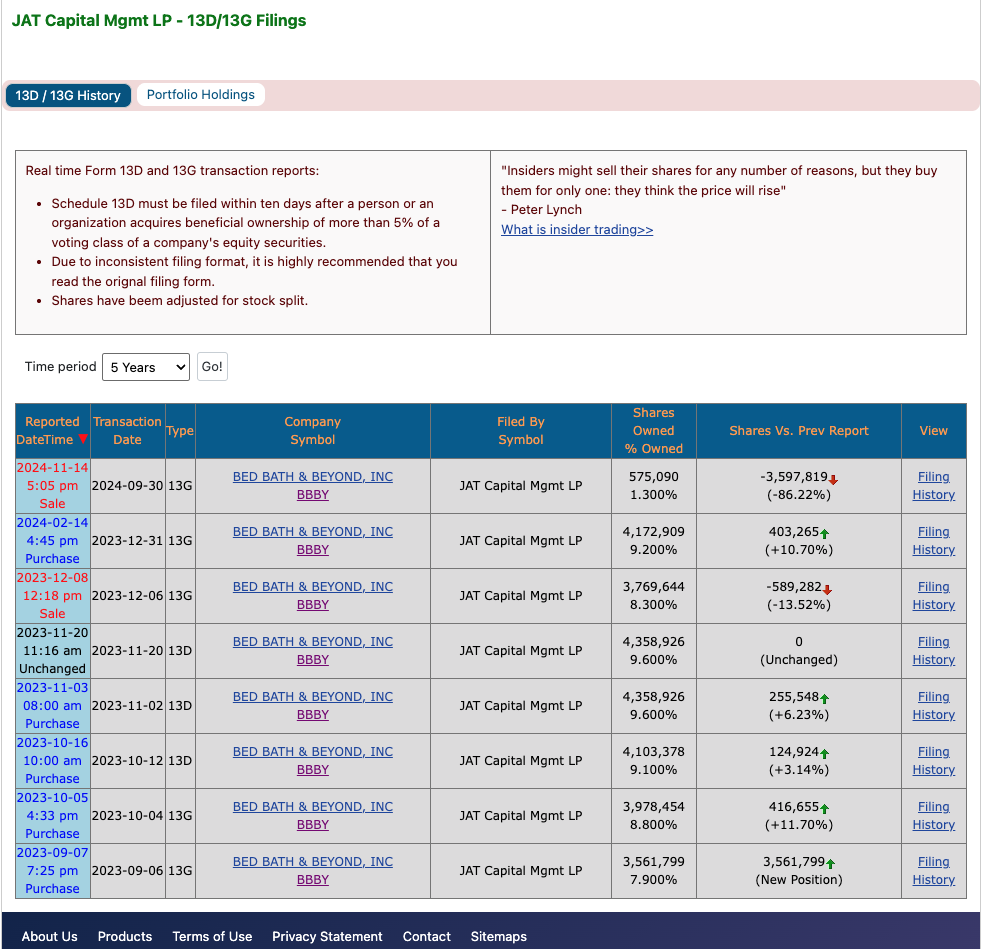
Task: Open BBBY symbol link in 2023-10-16 row
Action: [313, 770]
